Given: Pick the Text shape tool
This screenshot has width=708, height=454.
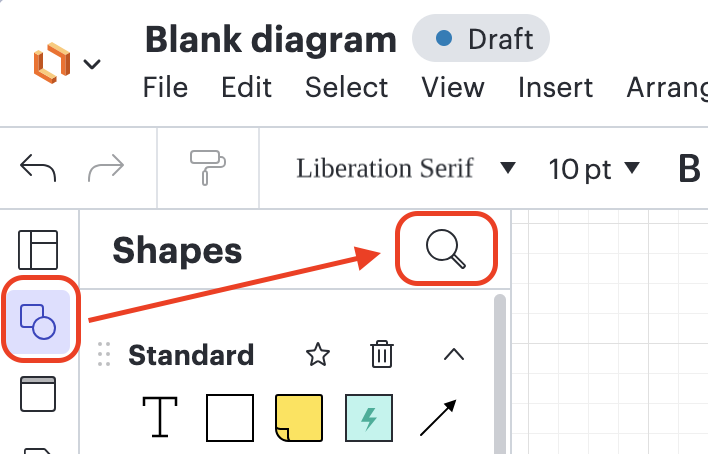Looking at the screenshot, I should point(160,417).
